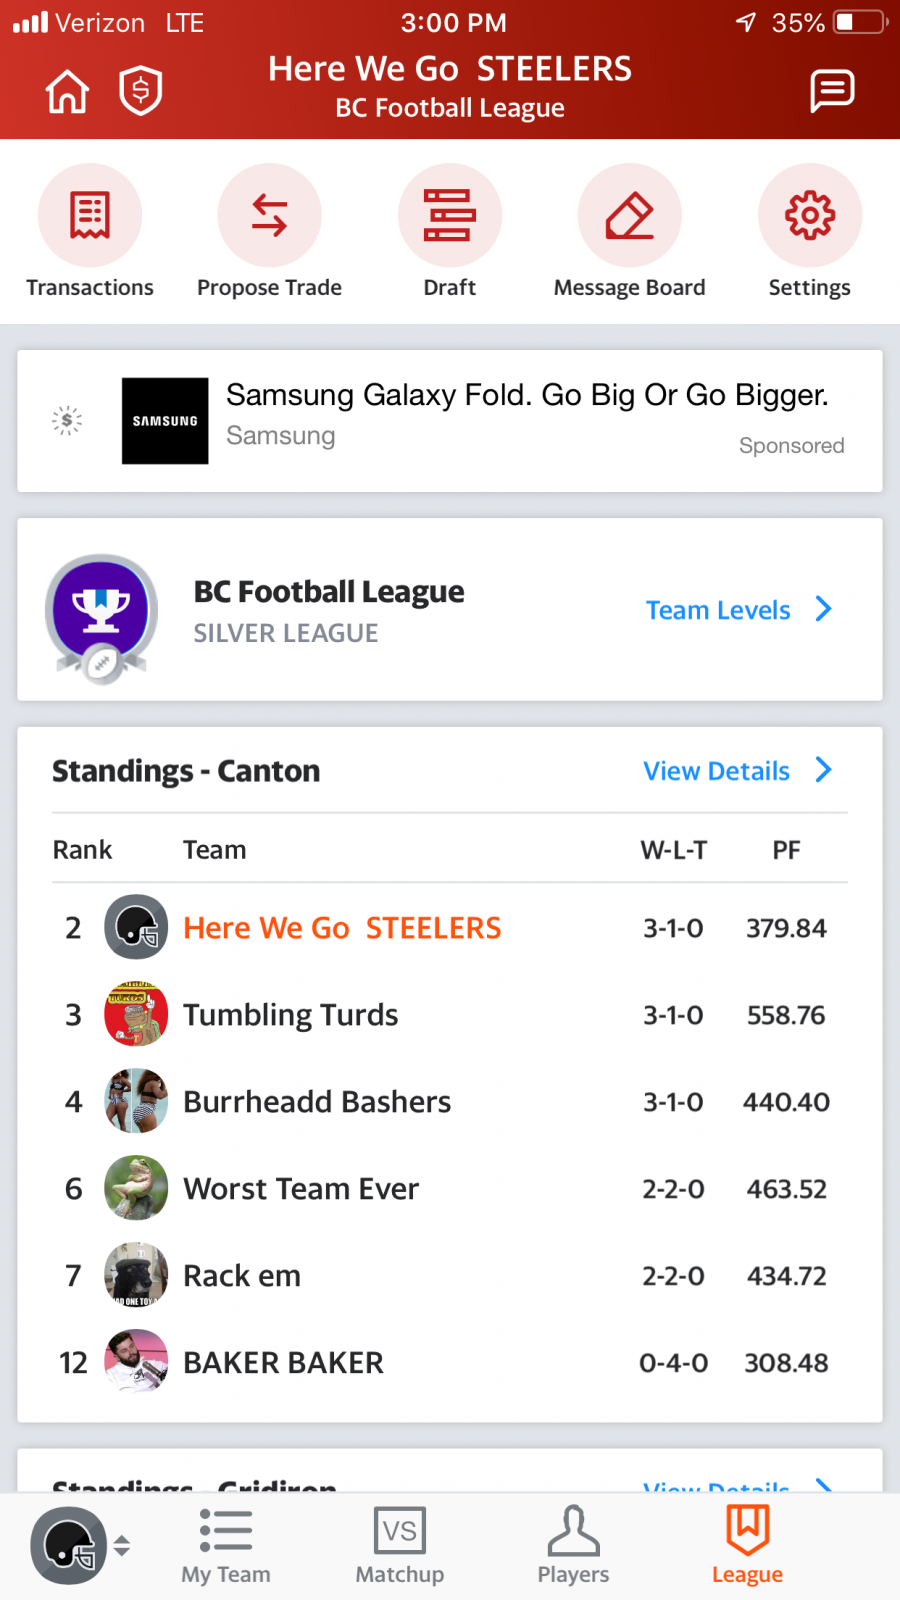Switch to the Players tab

573,1546
